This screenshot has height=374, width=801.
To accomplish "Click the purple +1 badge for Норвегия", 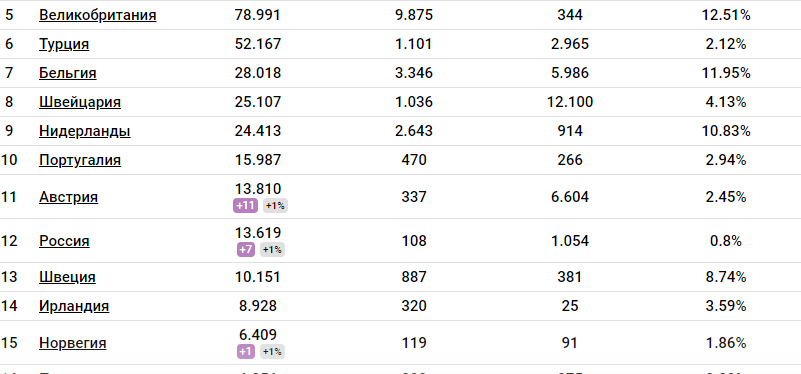I will click(246, 352).
